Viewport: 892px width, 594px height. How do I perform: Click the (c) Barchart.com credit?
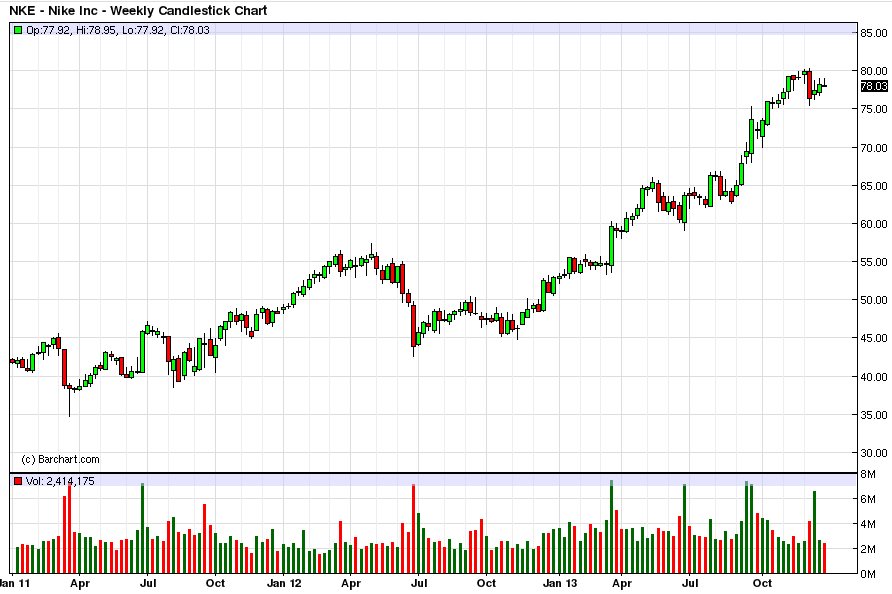click(60, 459)
